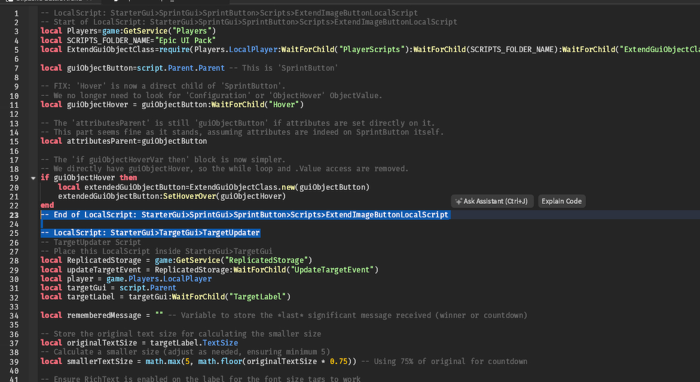The width and height of the screenshot is (700, 382).
Task: Click the sparkle icon on Ask Assistant
Action: coord(458,202)
